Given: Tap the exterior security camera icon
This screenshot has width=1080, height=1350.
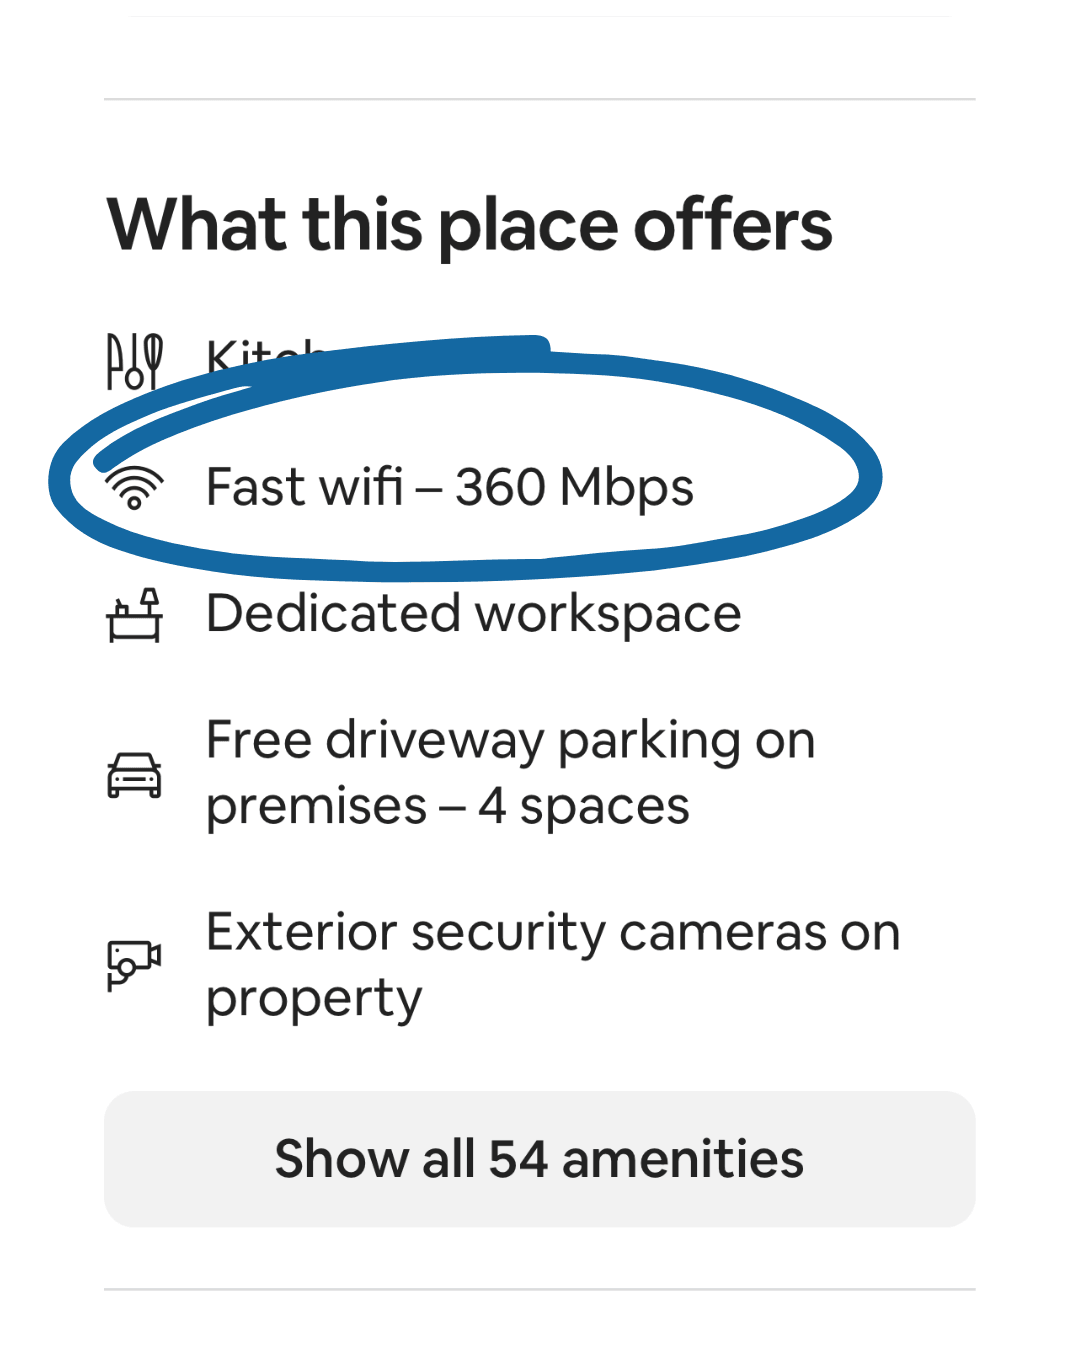Looking at the screenshot, I should pyautogui.click(x=134, y=965).
